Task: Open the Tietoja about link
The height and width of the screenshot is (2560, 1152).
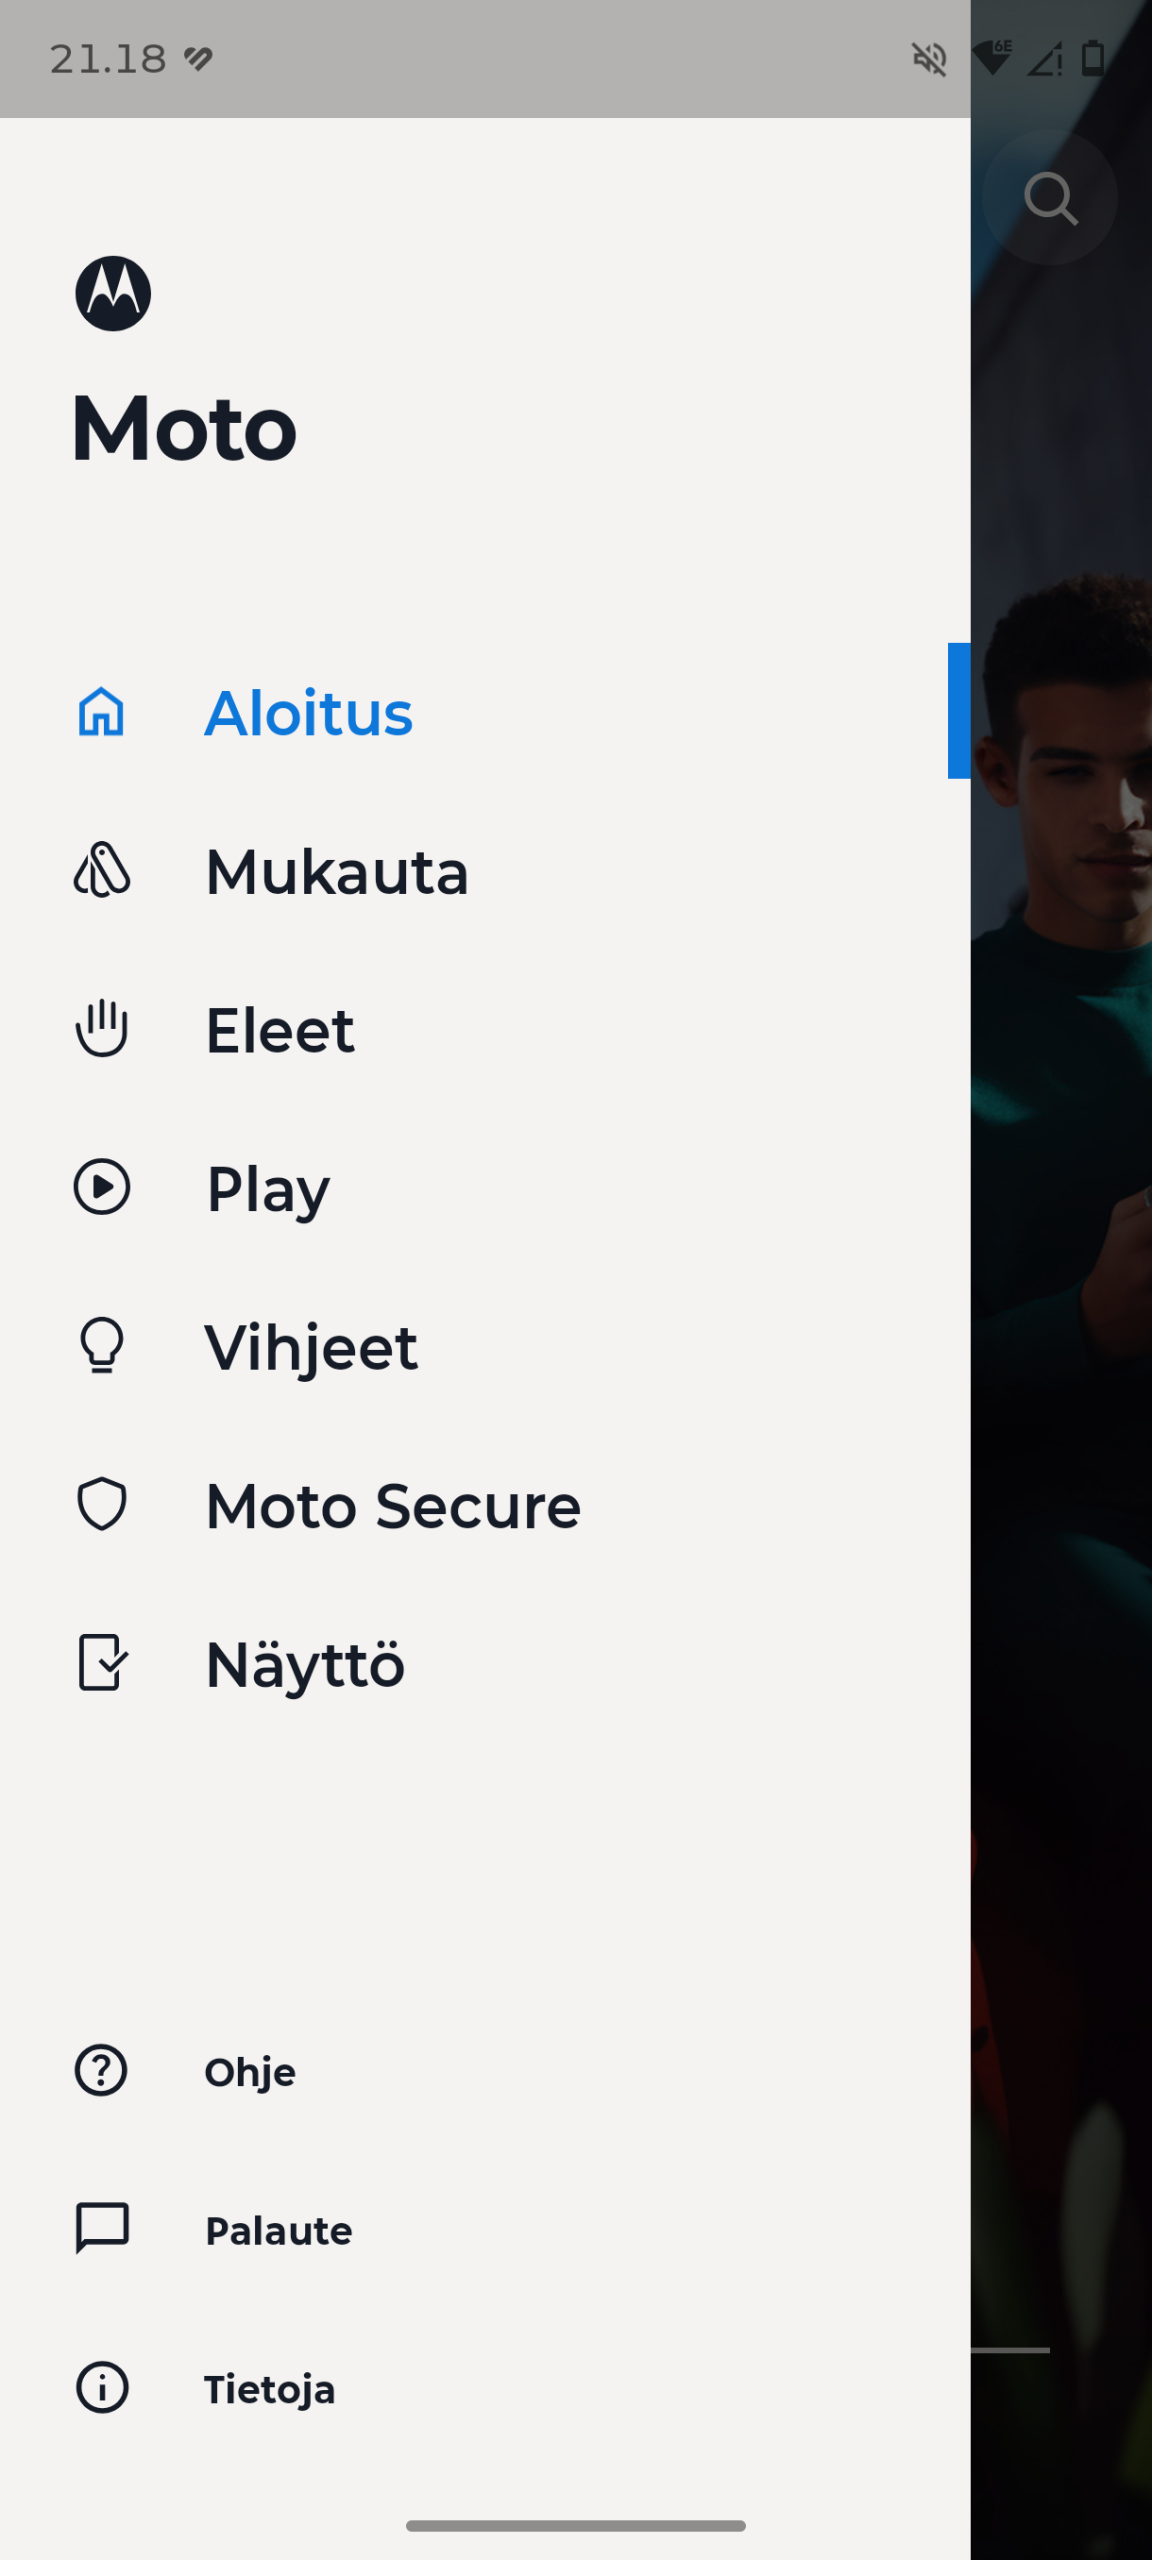Action: (270, 2389)
